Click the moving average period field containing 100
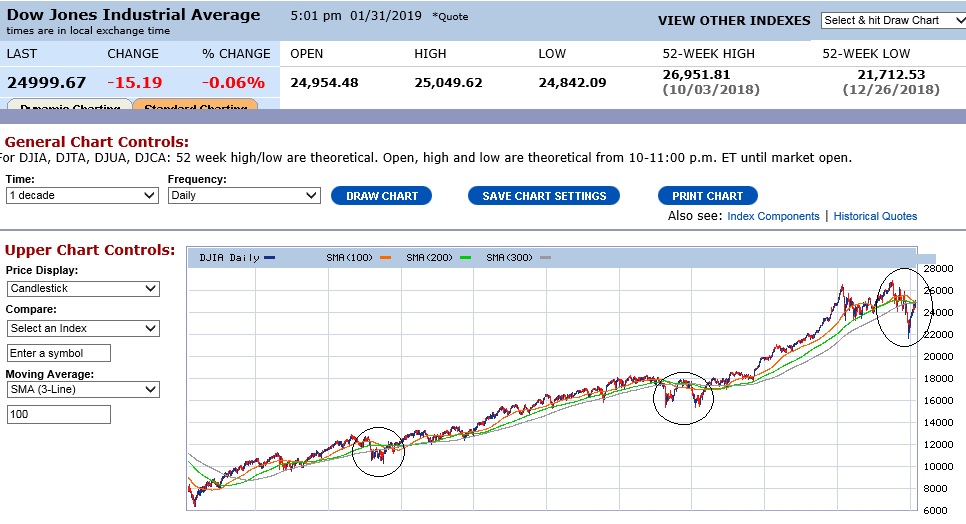 [59, 414]
